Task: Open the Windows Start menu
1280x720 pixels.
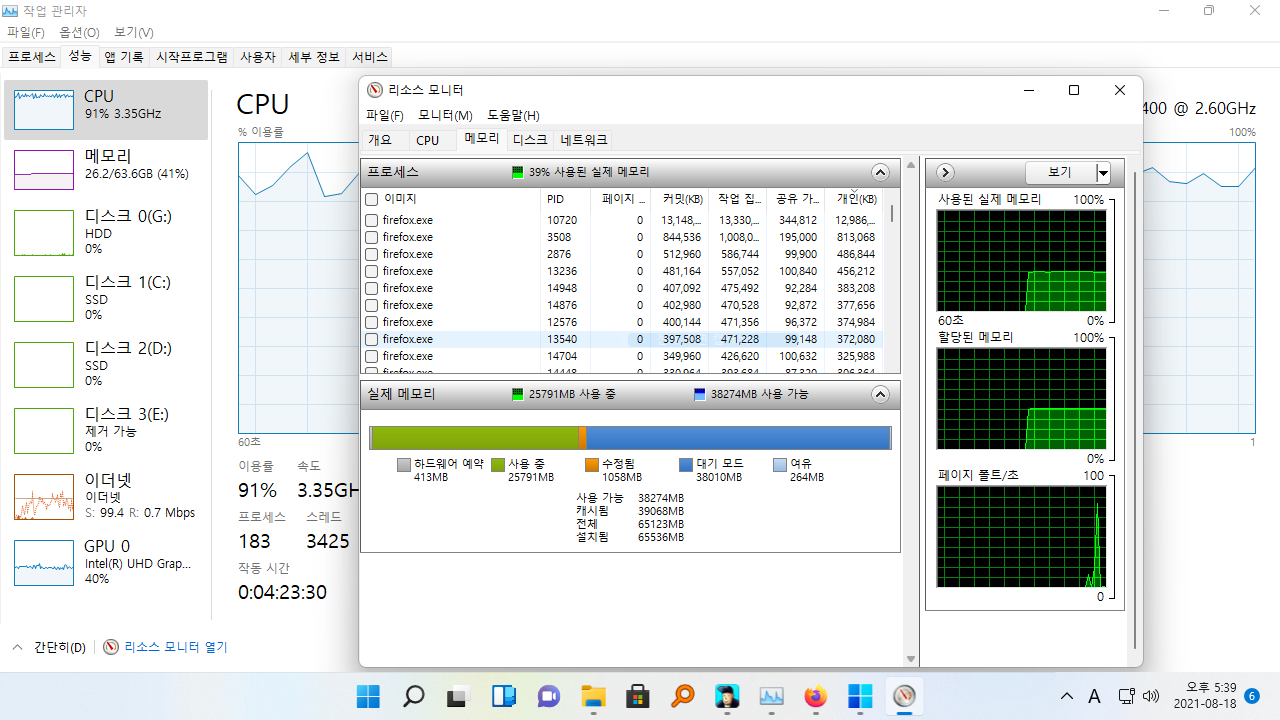Action: (368, 696)
